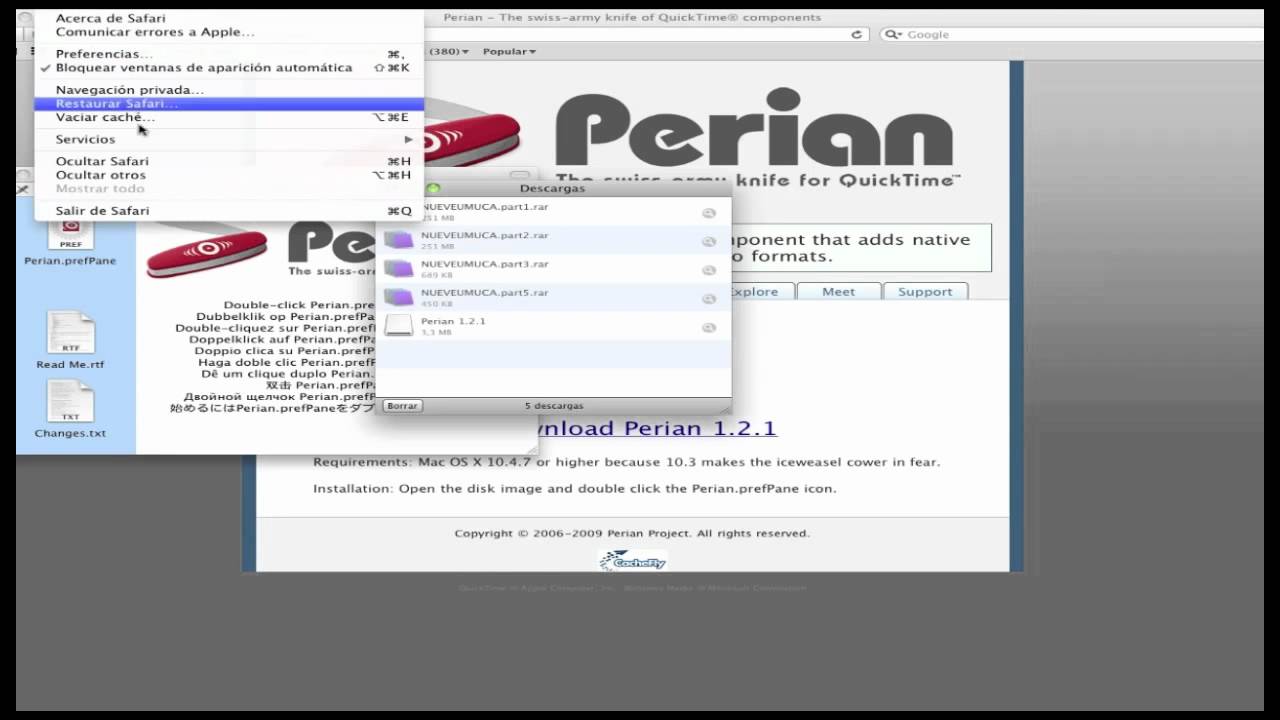Click the Perian knife logo in disk image window
This screenshot has width=1280, height=720.
207,250
